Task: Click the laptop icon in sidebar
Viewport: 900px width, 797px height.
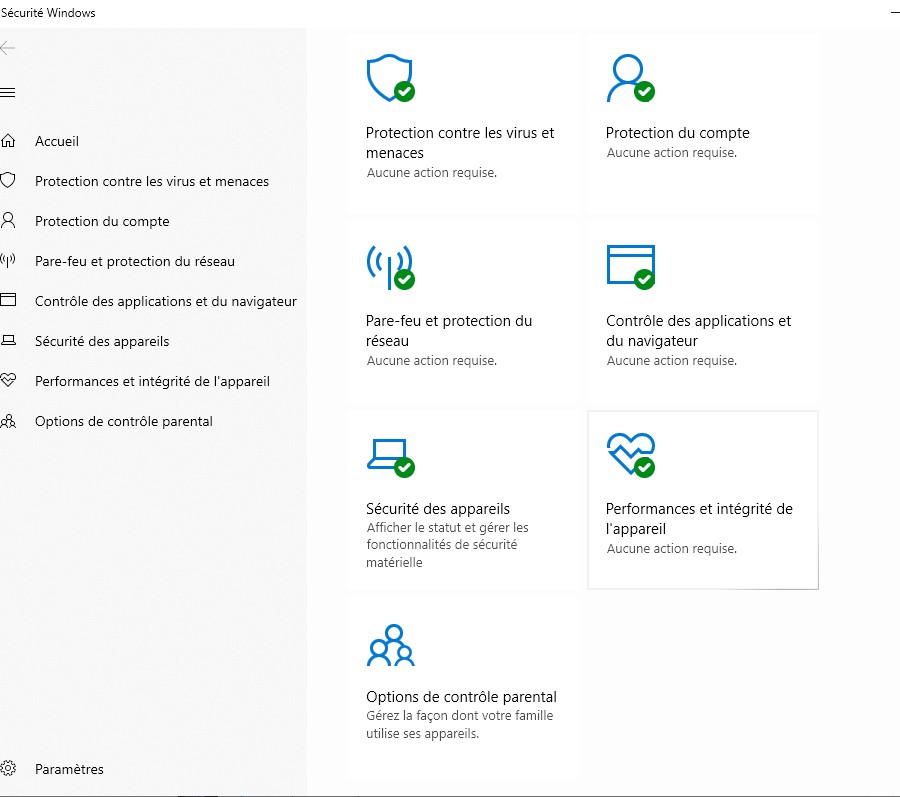Action: 8,340
